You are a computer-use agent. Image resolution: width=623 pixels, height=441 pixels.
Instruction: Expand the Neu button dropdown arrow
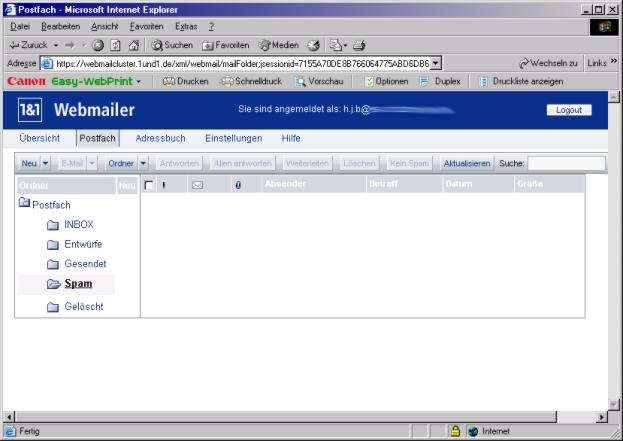(x=45, y=163)
